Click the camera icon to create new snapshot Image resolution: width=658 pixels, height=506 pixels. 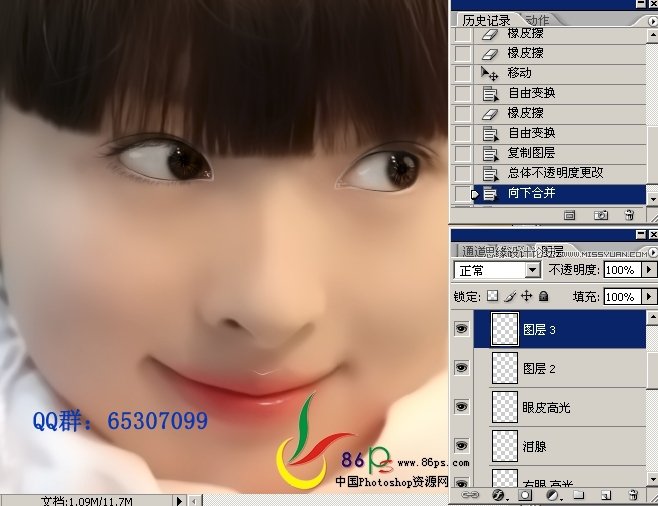(x=601, y=215)
